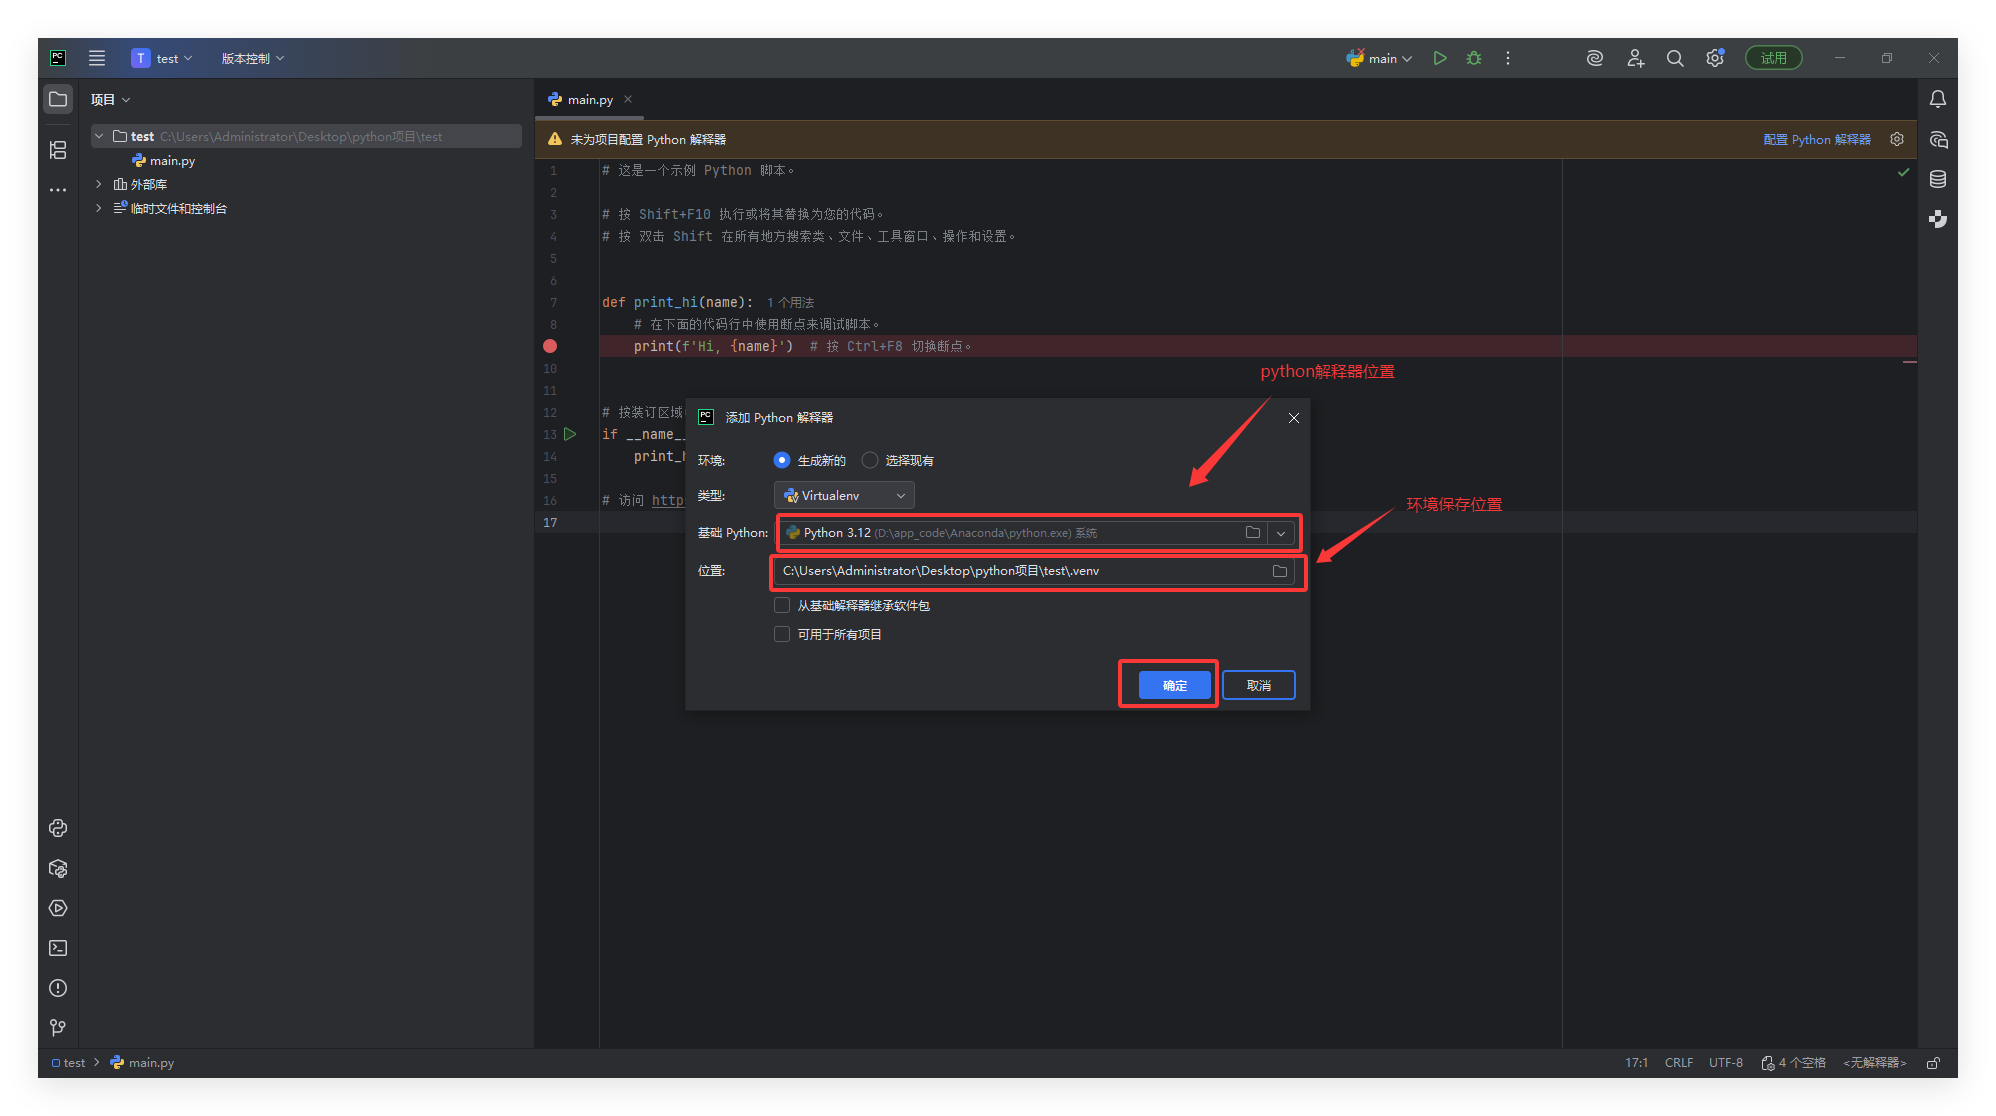Open the 版本控制 menu
This screenshot has width=1996, height=1116.
click(x=252, y=58)
